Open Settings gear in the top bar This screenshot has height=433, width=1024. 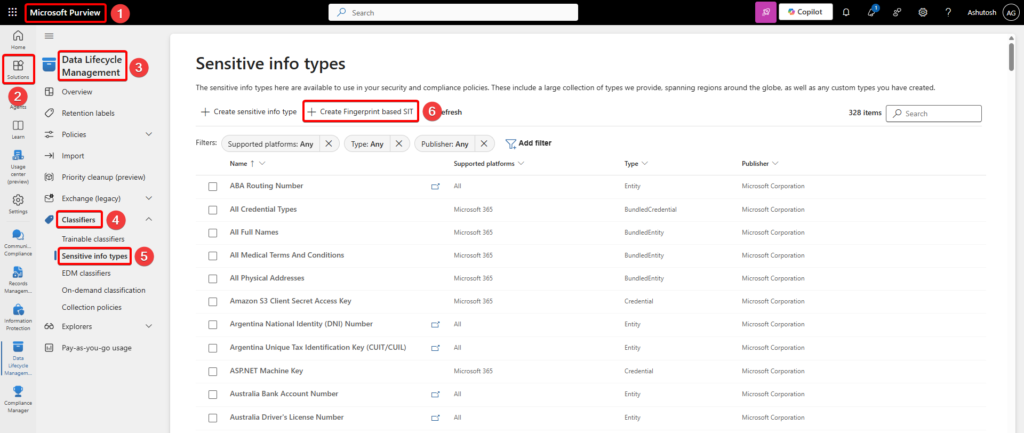click(922, 13)
